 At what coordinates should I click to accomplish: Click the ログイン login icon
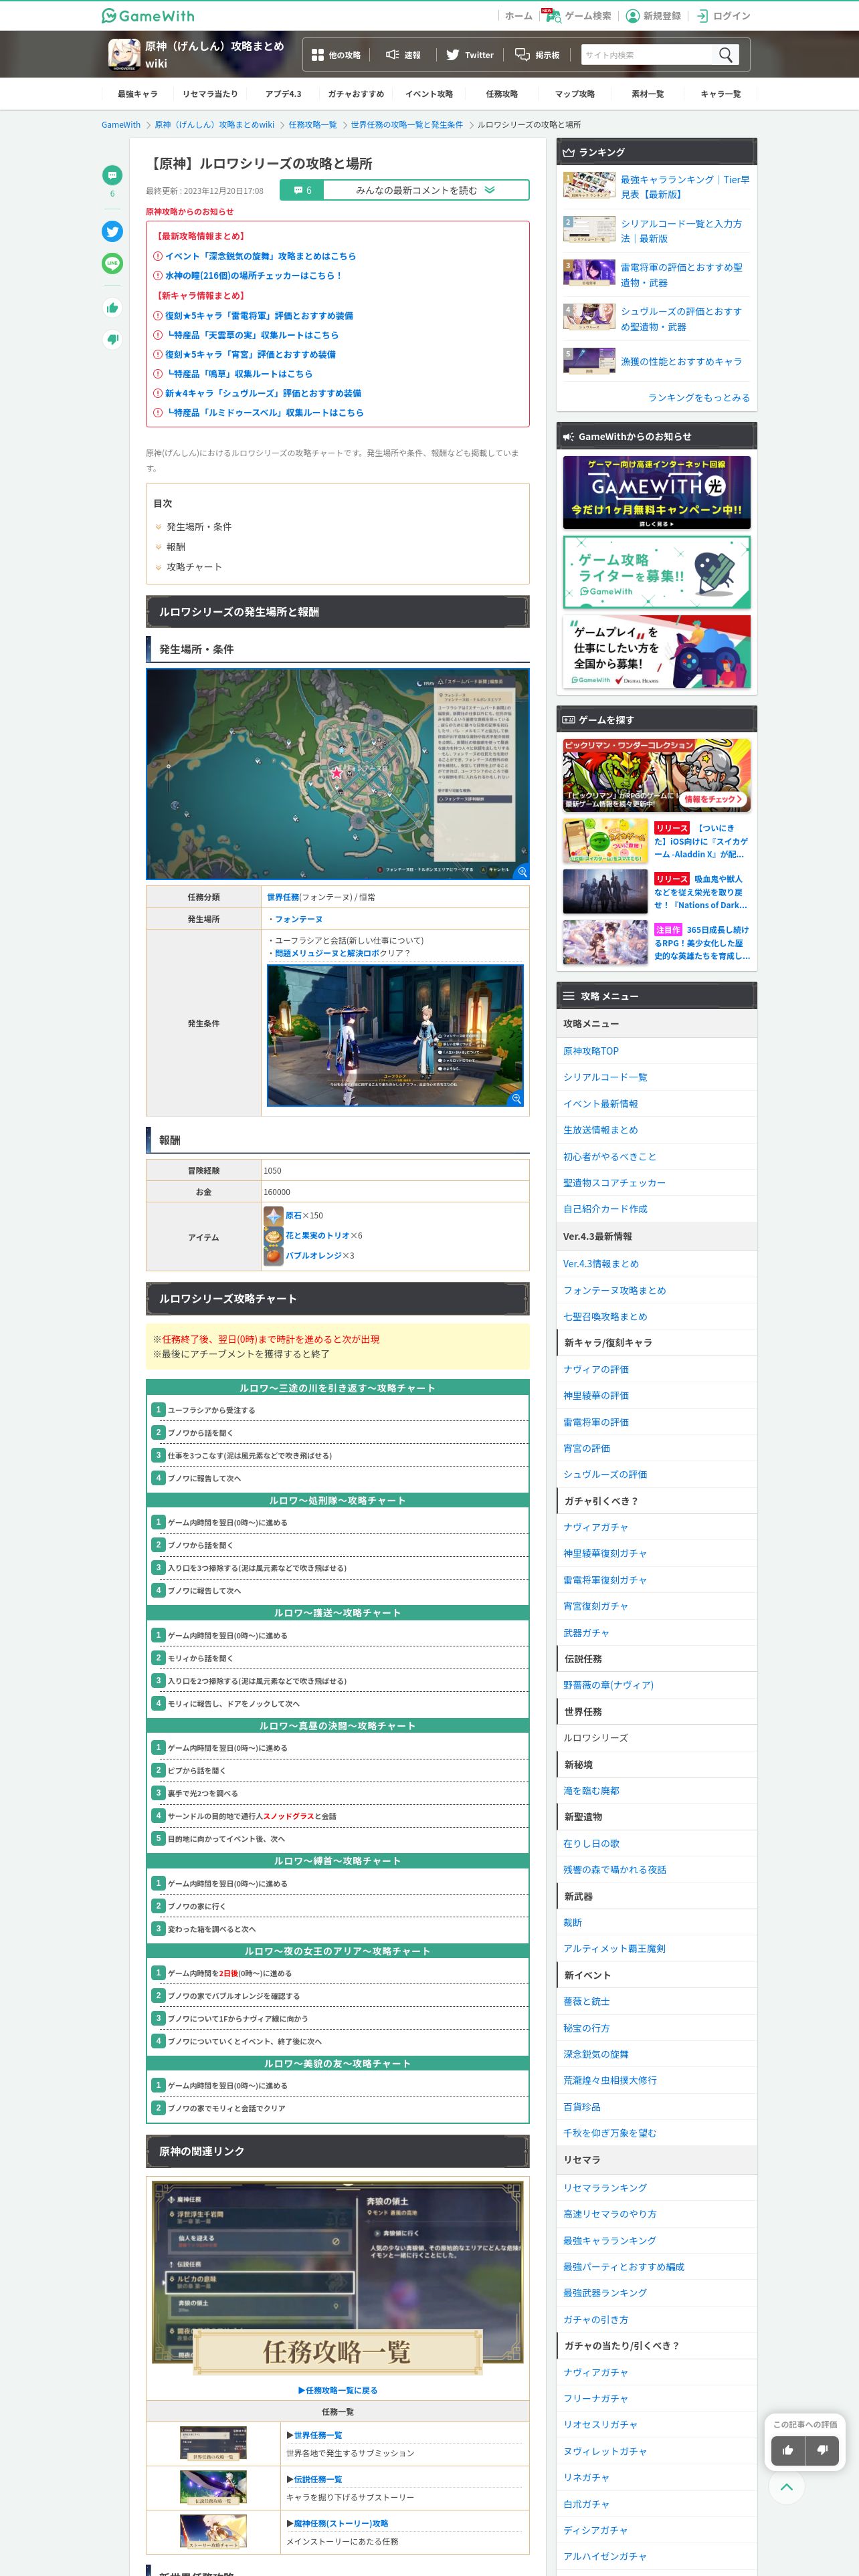(702, 16)
